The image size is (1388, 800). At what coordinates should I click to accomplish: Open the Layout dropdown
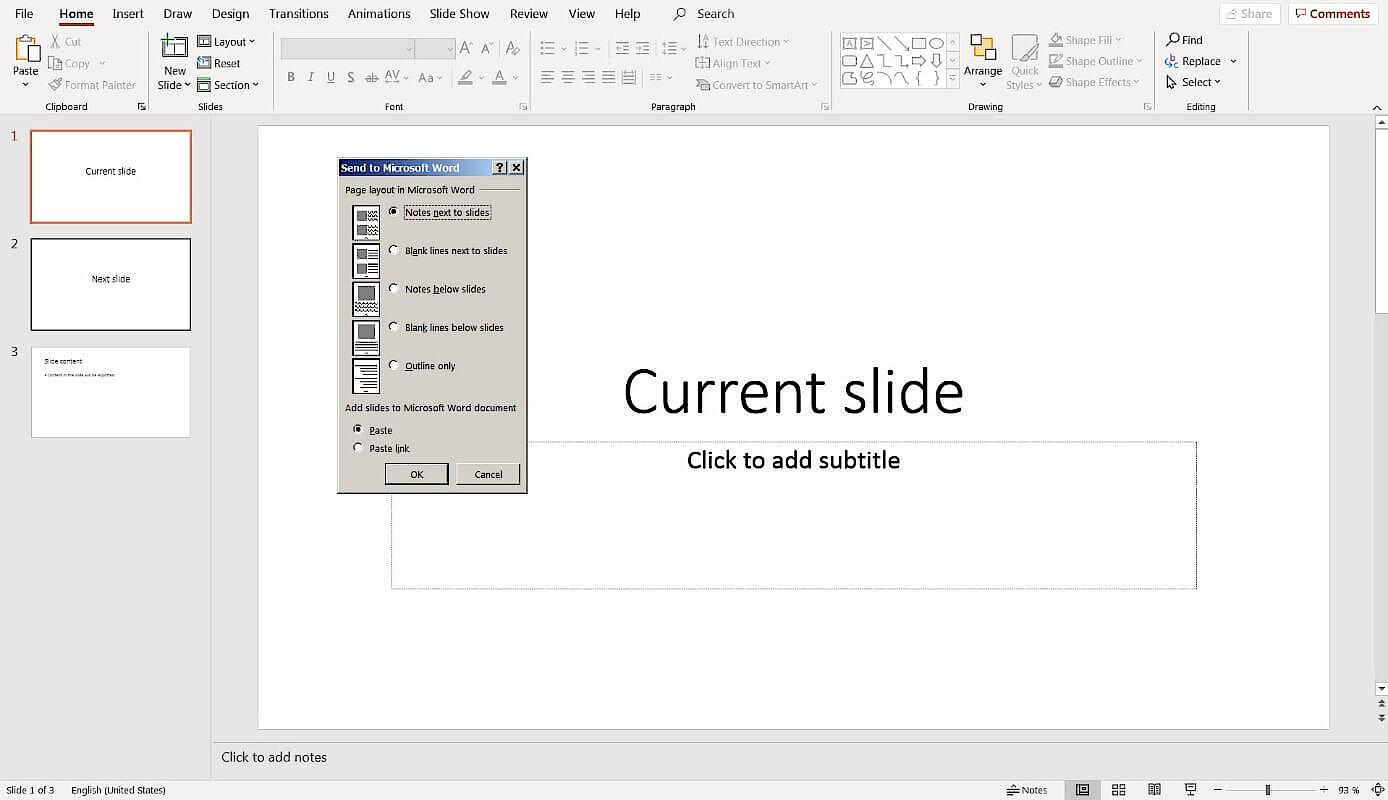click(x=228, y=41)
